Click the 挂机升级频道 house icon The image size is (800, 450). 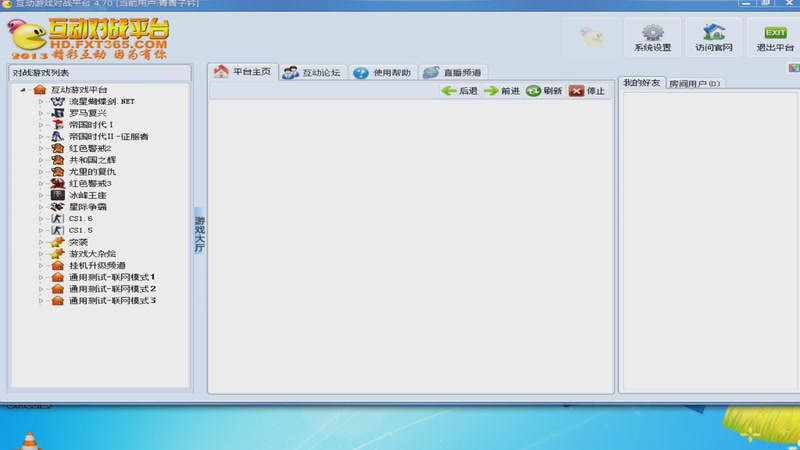point(58,265)
